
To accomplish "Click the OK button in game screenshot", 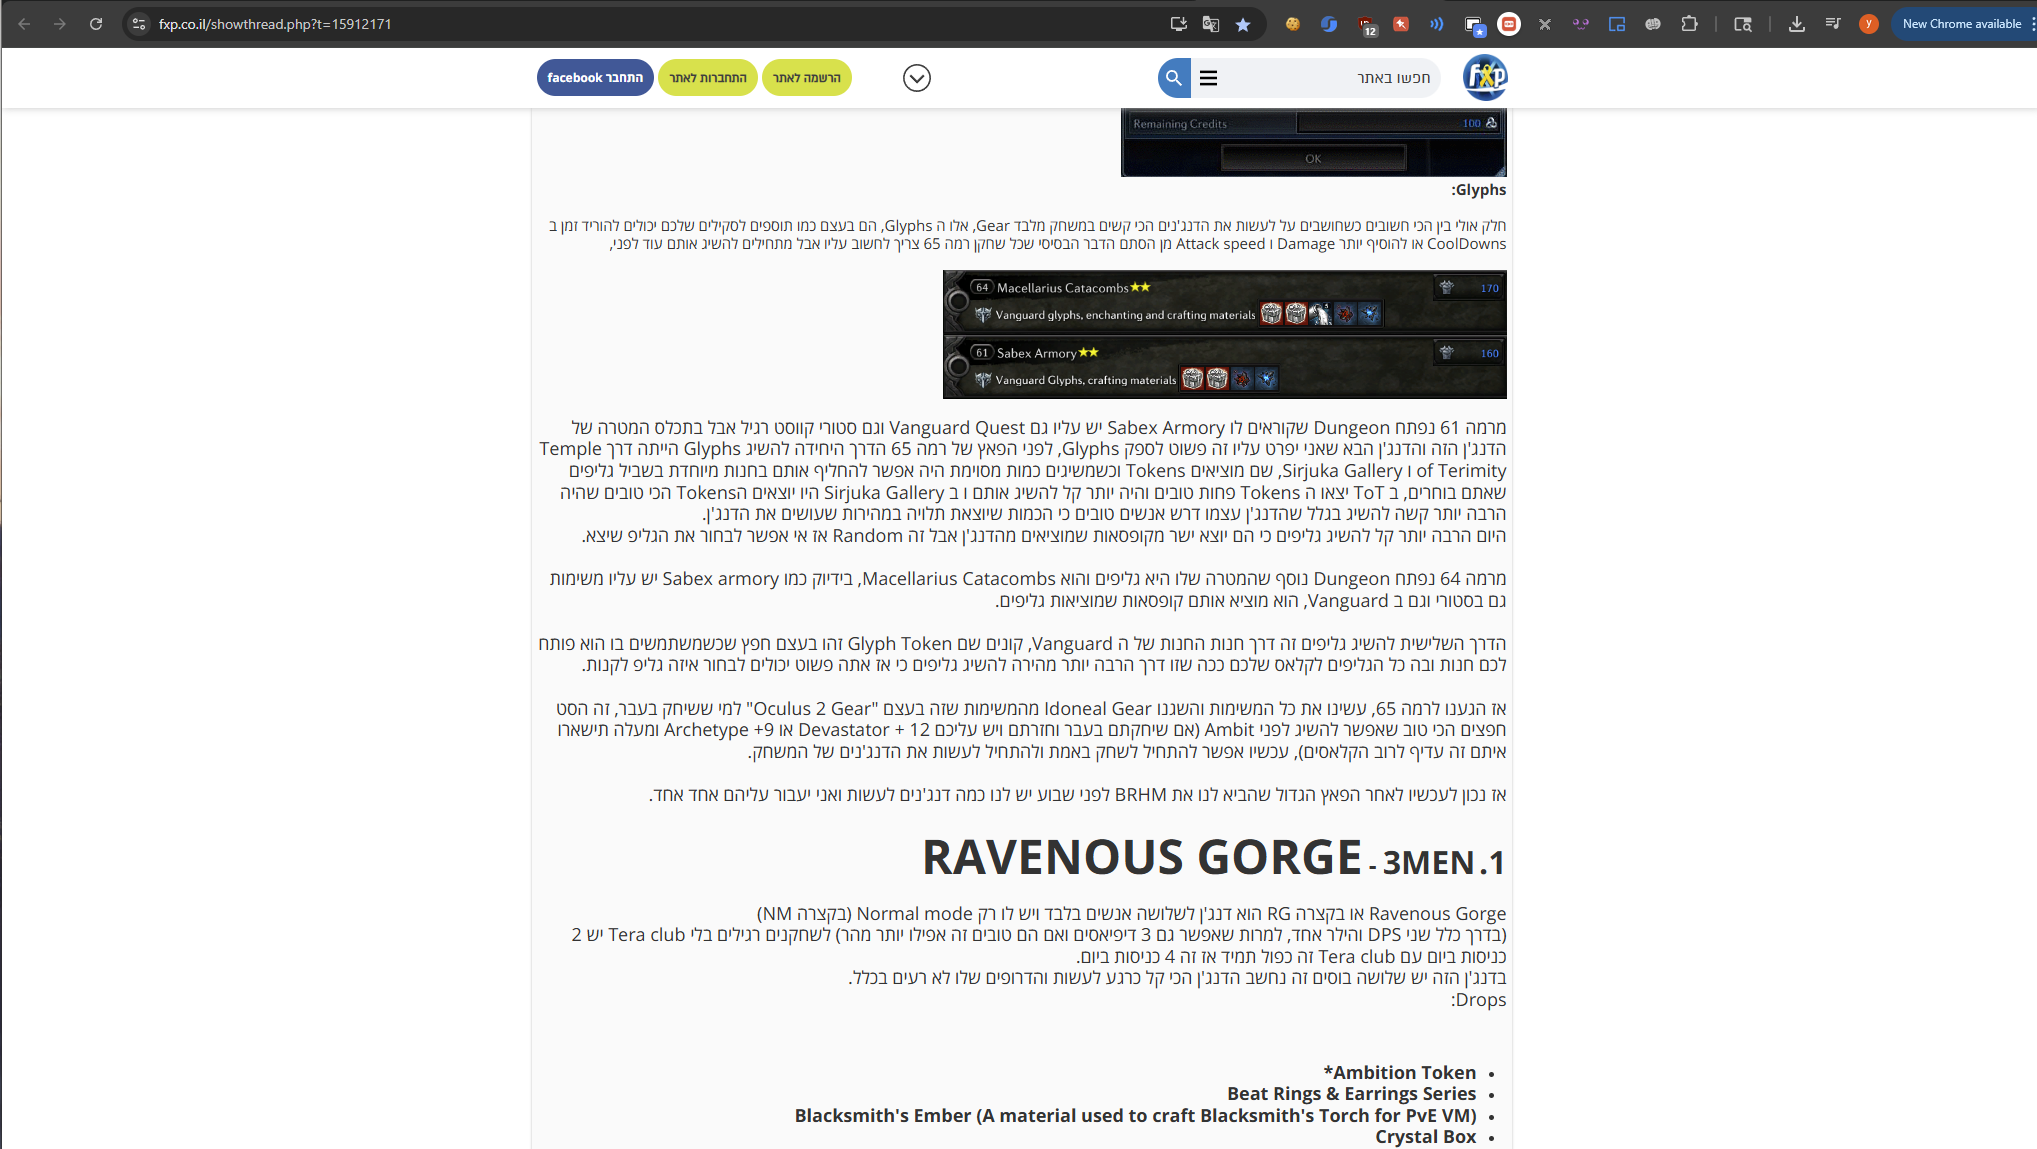I will [x=1313, y=158].
